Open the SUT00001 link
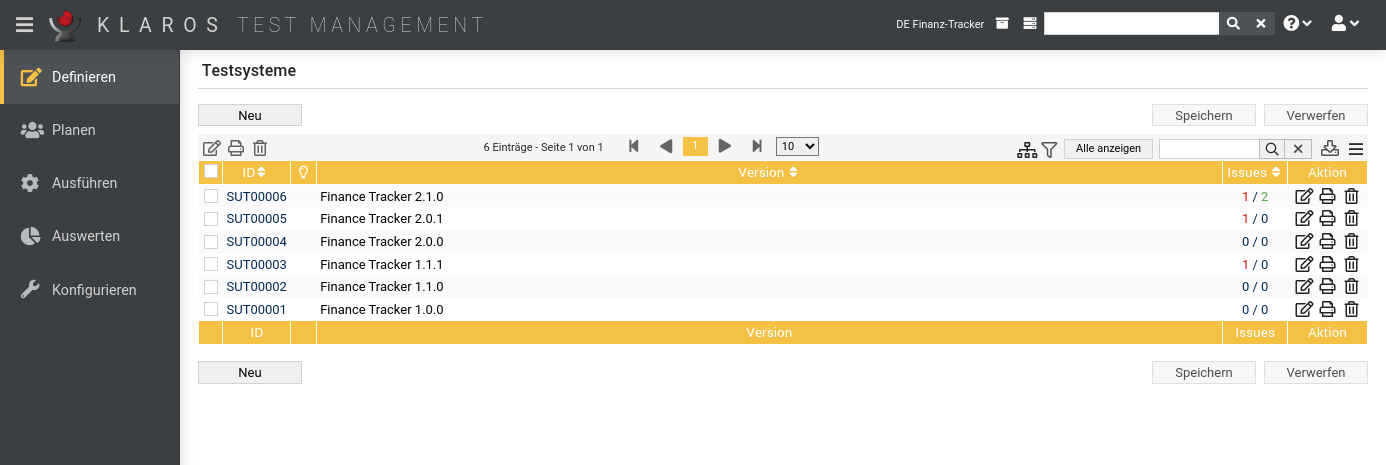Screen dimensions: 1386x465 pos(256,309)
